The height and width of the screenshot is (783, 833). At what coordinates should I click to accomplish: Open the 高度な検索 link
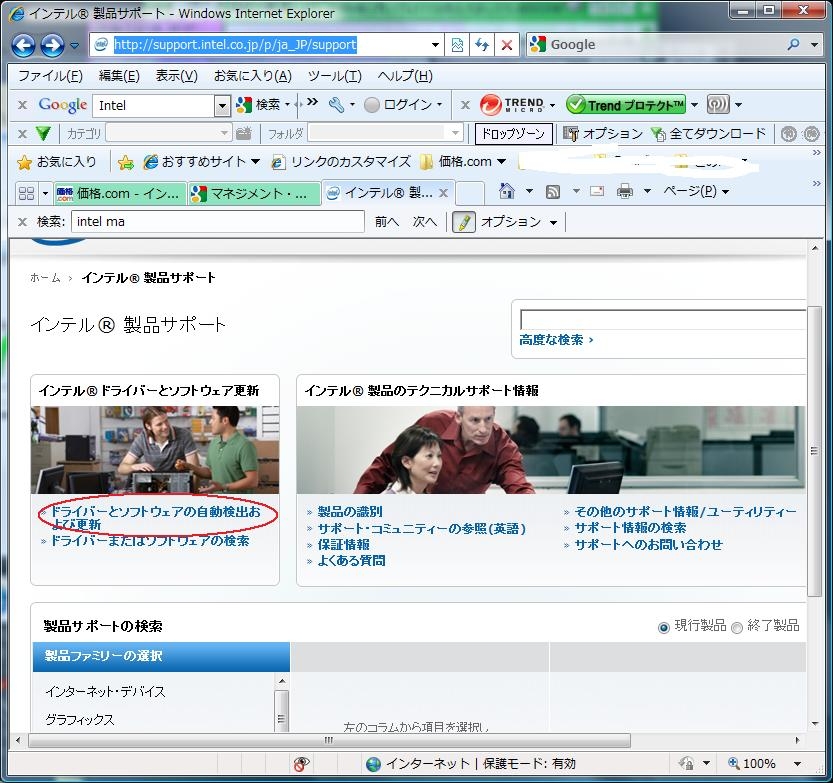pyautogui.click(x=556, y=340)
